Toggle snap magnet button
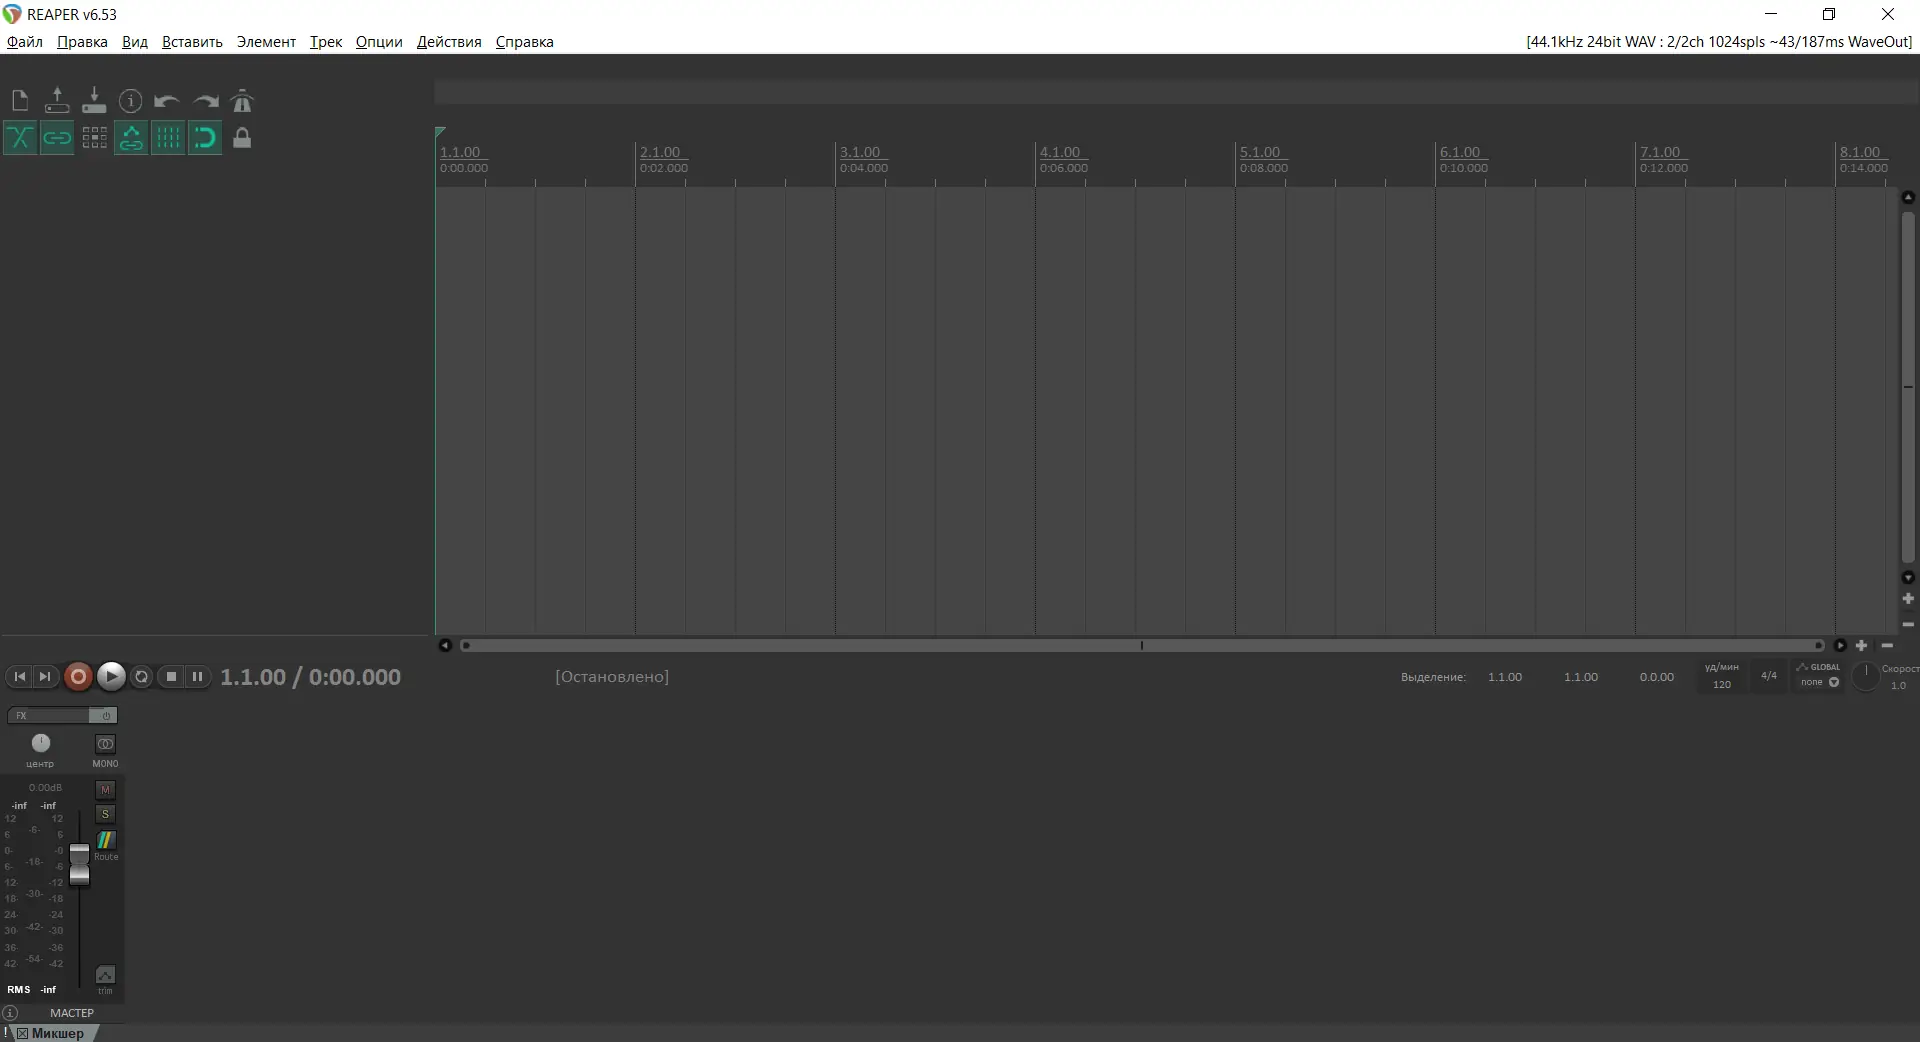1920x1042 pixels. (x=205, y=138)
